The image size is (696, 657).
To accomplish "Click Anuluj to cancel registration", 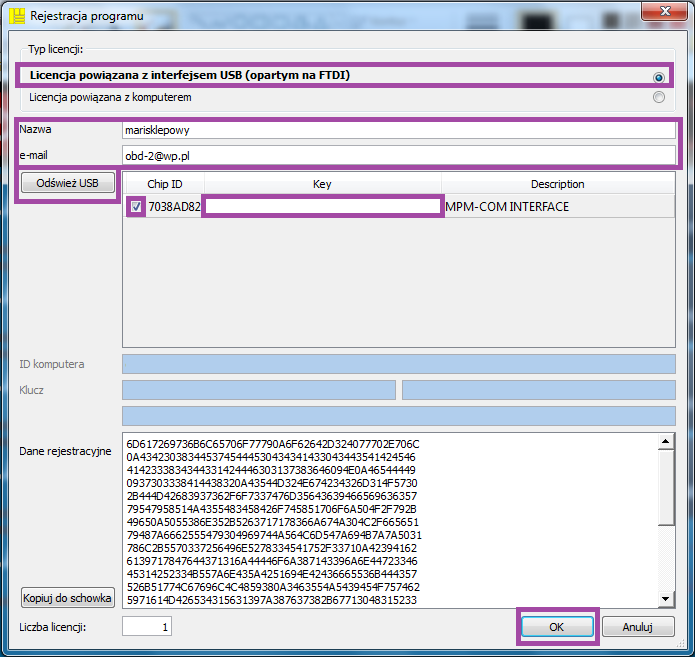I will [638, 627].
